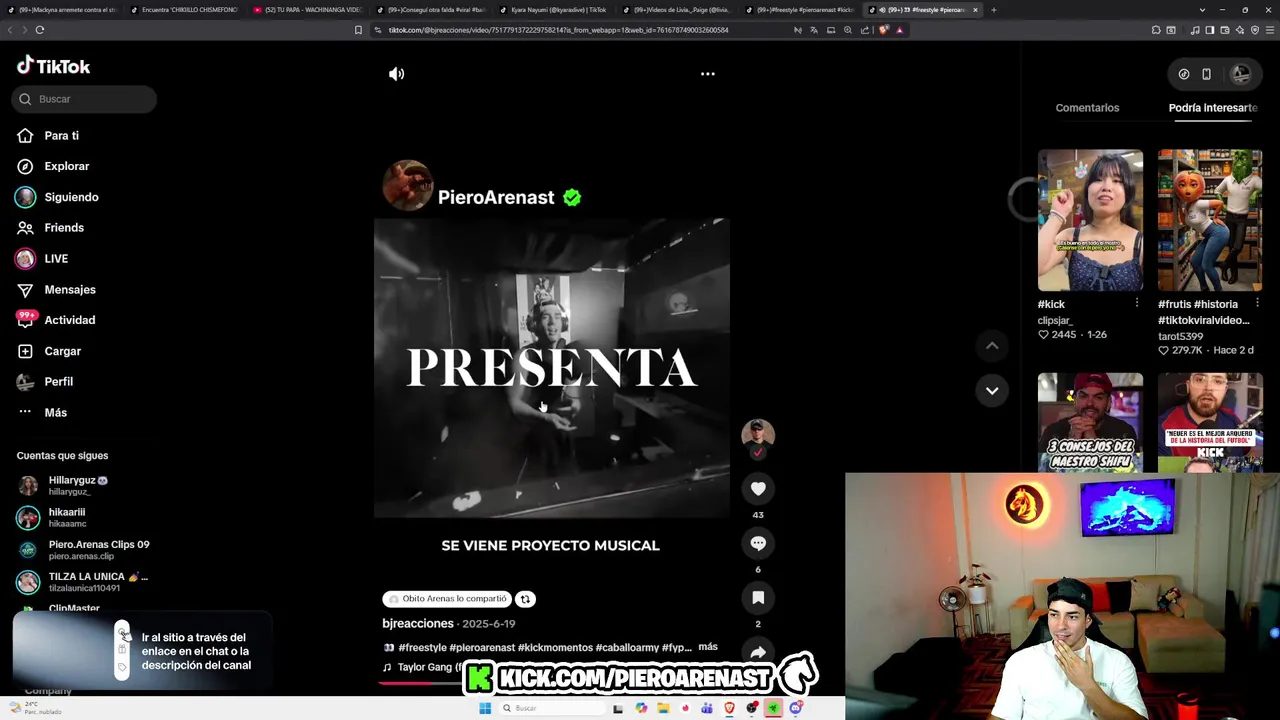Open the Brave Shields lion icon
Viewport: 1280px width, 720px height.
(x=884, y=29)
